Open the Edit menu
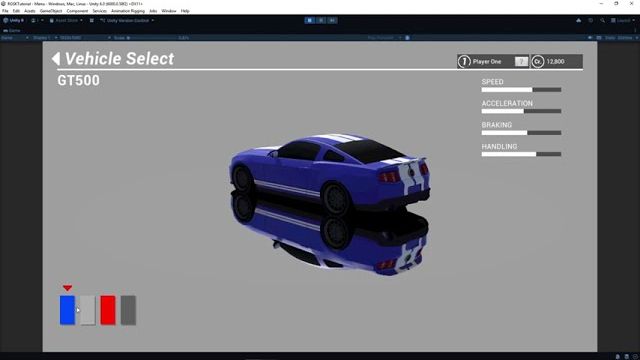The height and width of the screenshot is (360, 640). point(16,11)
